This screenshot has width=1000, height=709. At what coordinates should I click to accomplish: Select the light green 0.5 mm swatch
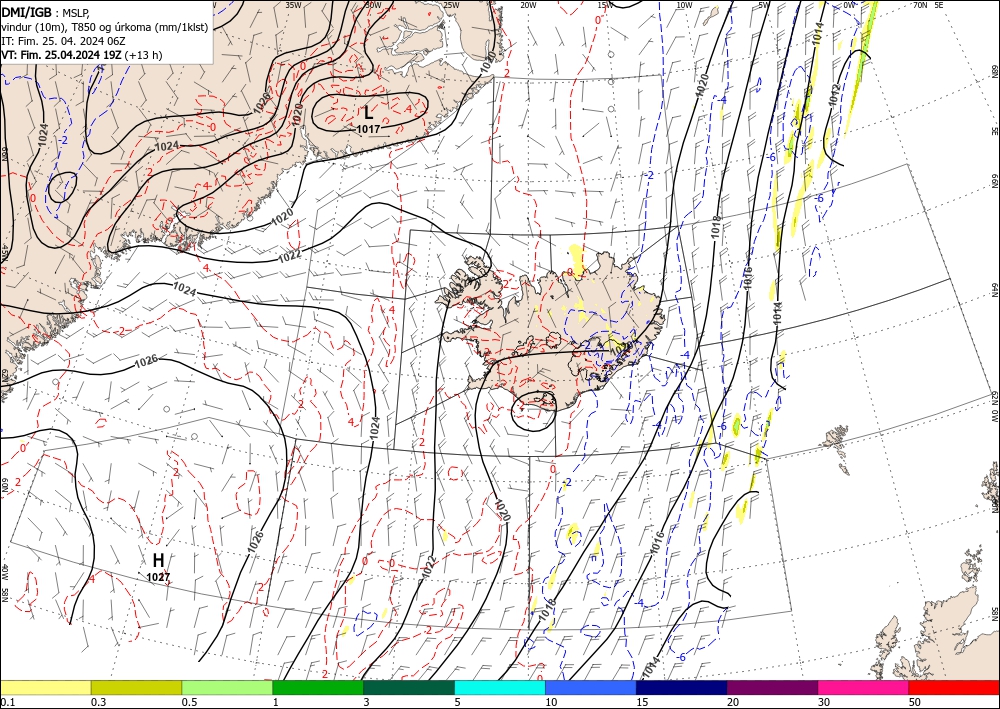point(227,687)
